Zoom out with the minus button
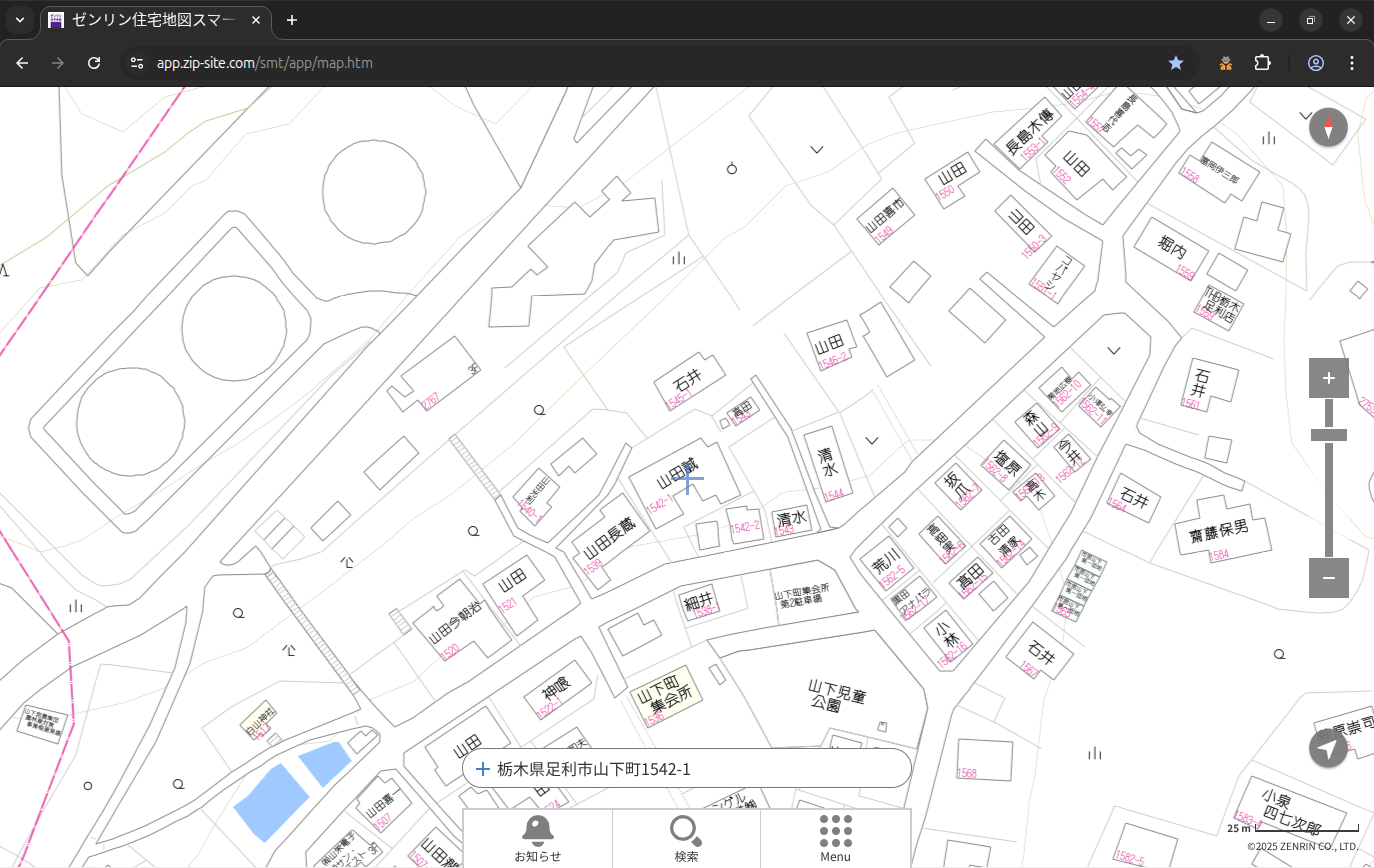The width and height of the screenshot is (1374, 868). (1328, 578)
